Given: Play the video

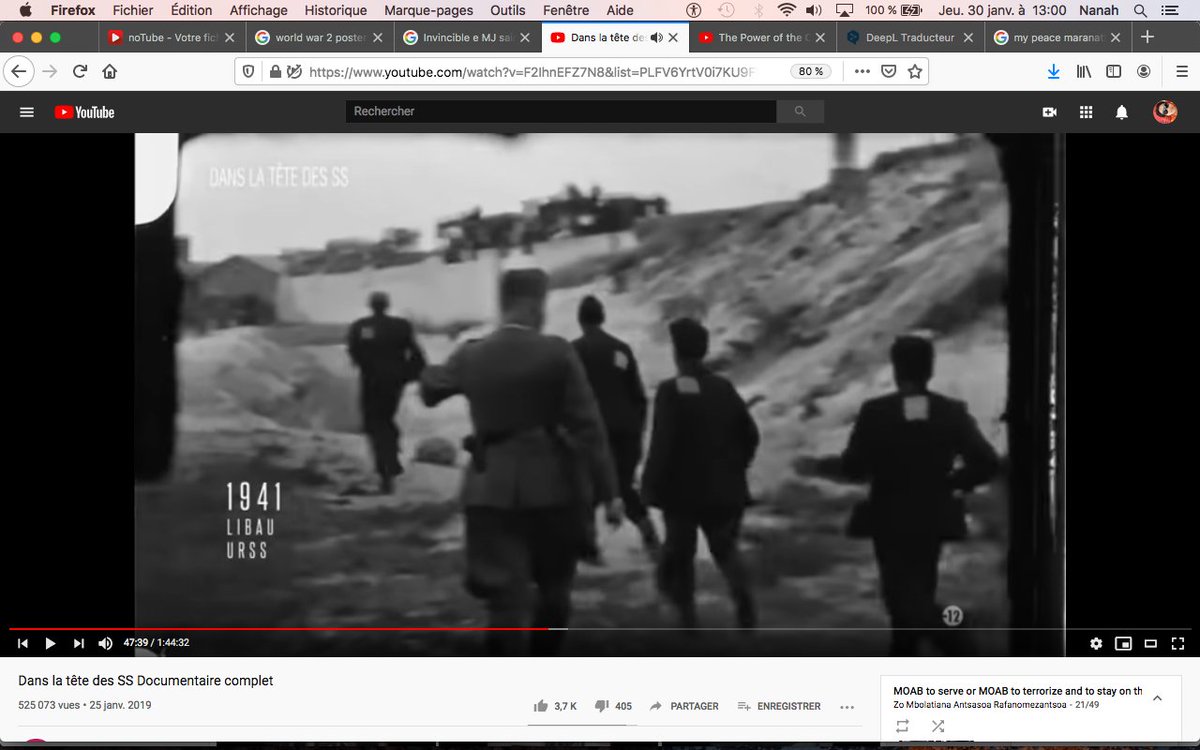Looking at the screenshot, I should 51,643.
